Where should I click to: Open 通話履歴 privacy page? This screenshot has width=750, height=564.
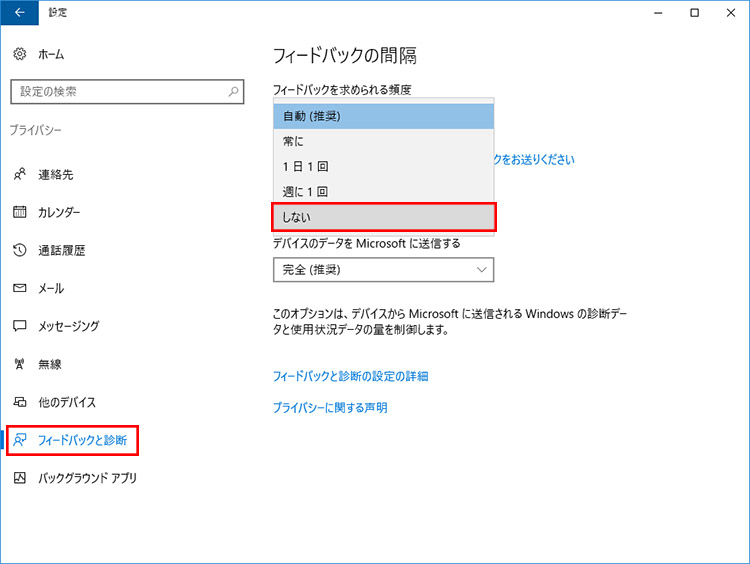(x=62, y=251)
